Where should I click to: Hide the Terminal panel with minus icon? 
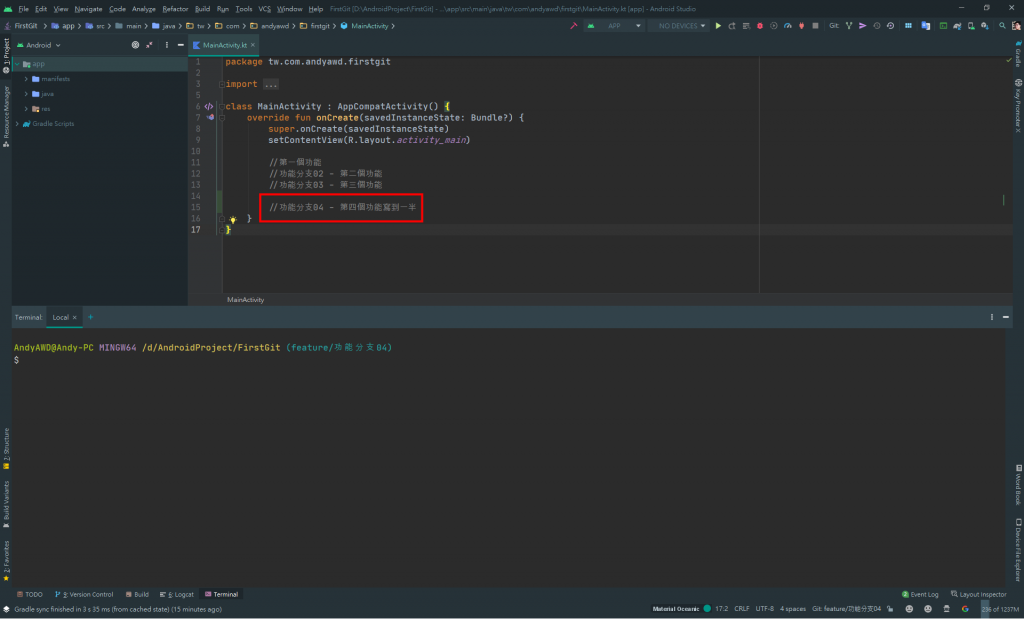(1006, 317)
